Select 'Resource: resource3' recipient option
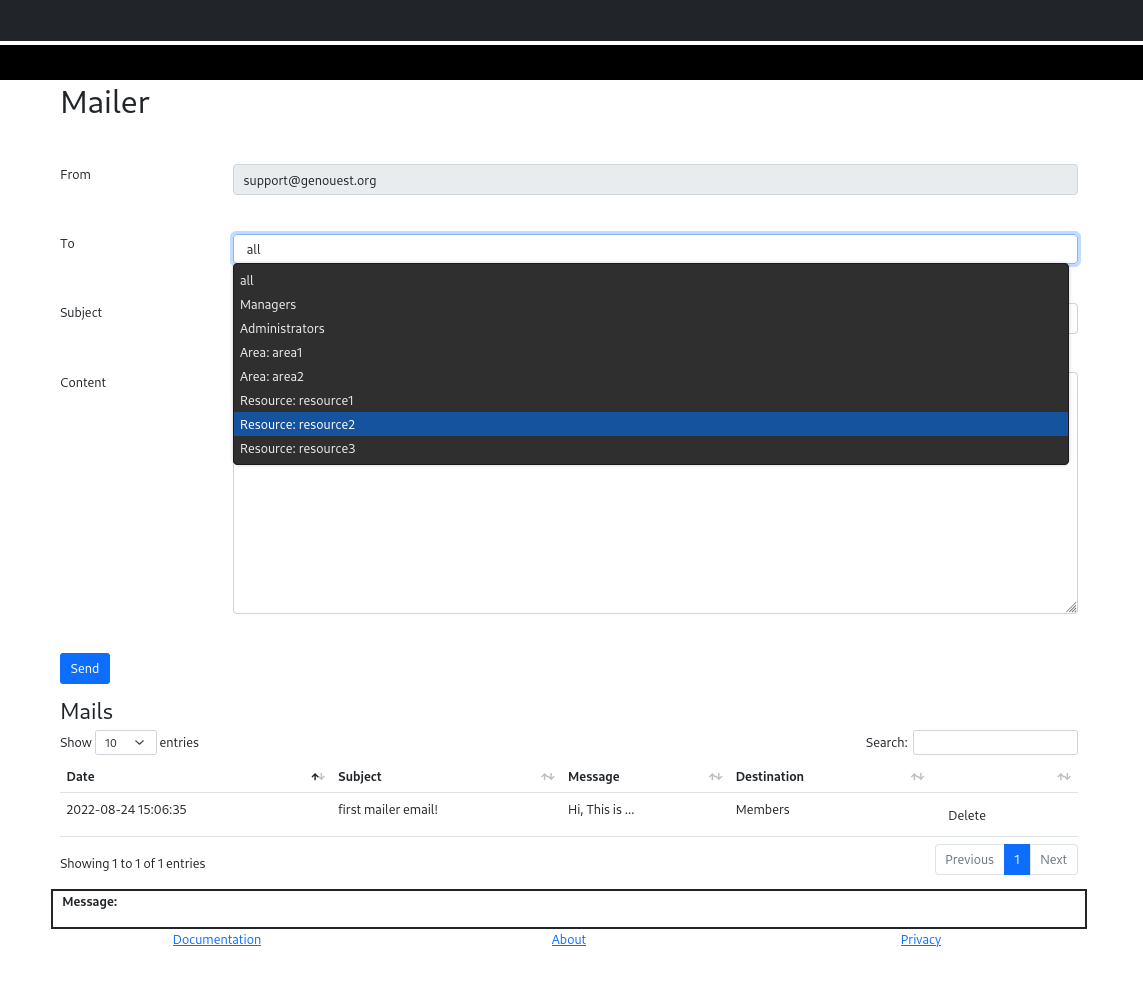Viewport: 1143px width, 1002px height. 650,449
